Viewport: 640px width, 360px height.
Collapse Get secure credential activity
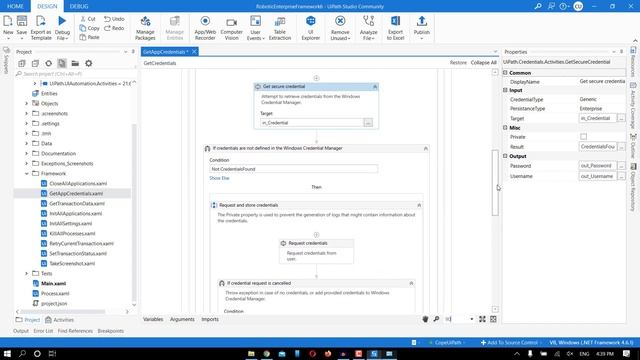coord(375,87)
